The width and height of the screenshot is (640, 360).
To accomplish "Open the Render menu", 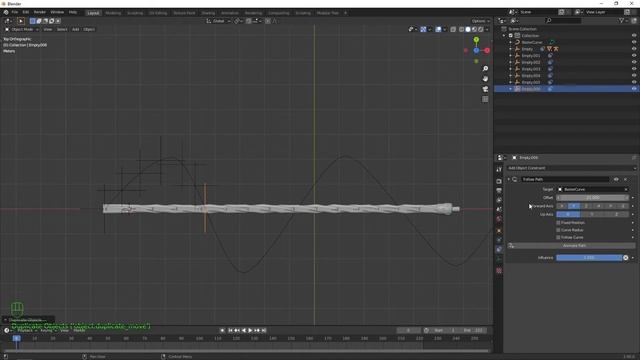I will pyautogui.click(x=40, y=12).
